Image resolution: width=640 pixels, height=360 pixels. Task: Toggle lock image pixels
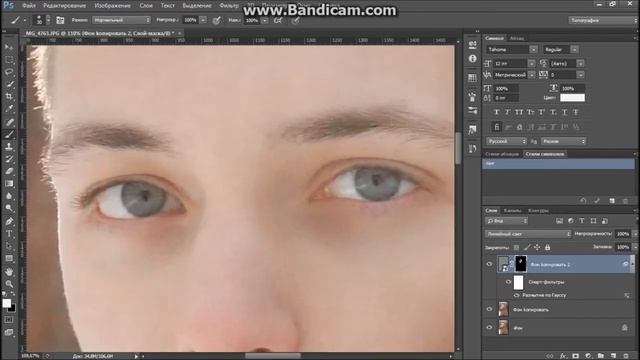(x=527, y=247)
